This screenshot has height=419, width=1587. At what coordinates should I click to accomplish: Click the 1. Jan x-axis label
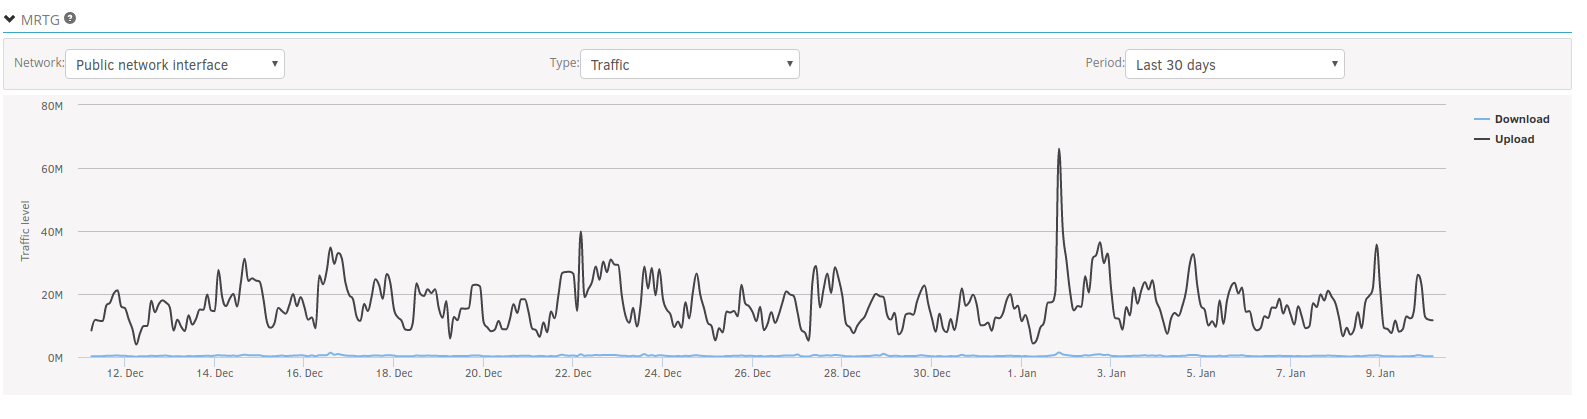pyautogui.click(x=1021, y=373)
